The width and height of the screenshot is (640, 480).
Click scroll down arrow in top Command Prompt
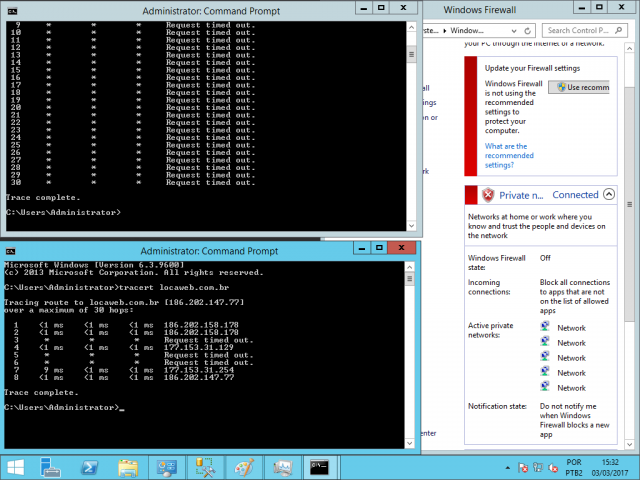click(411, 225)
